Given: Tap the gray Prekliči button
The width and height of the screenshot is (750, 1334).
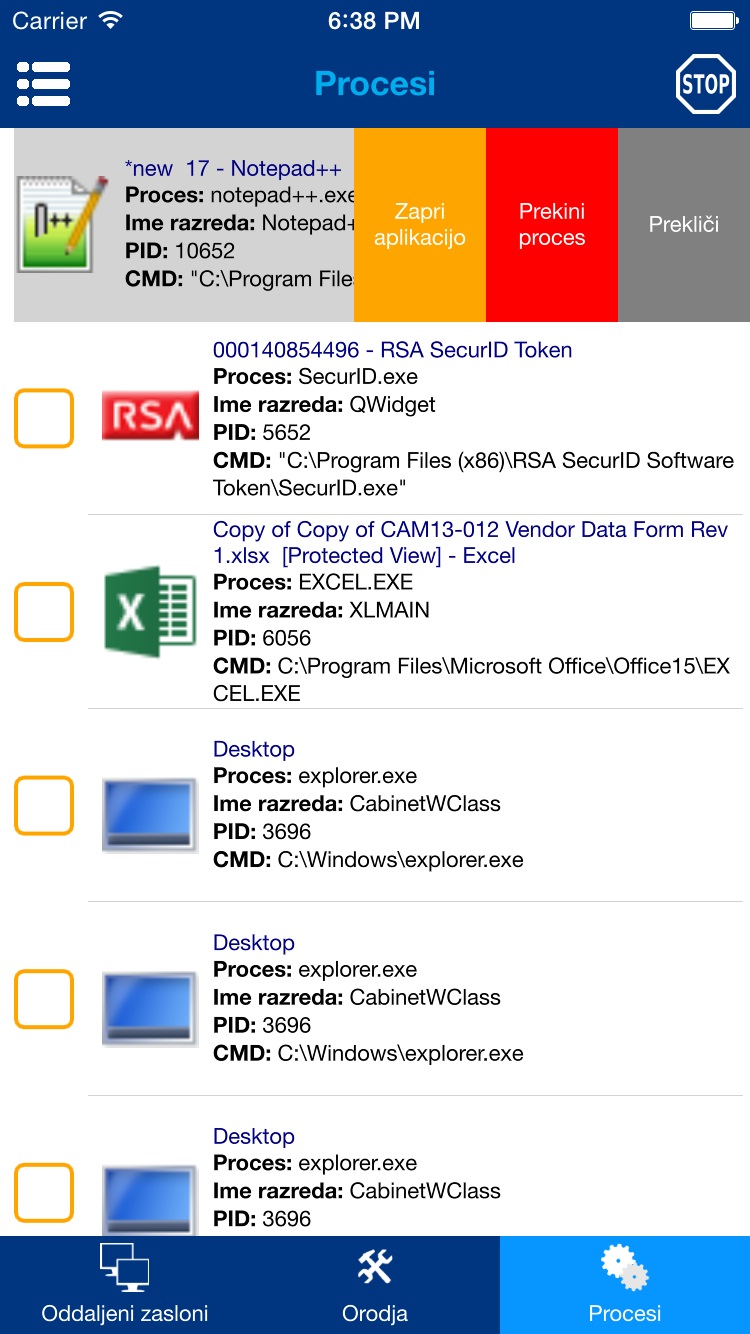Looking at the screenshot, I should click(x=684, y=225).
